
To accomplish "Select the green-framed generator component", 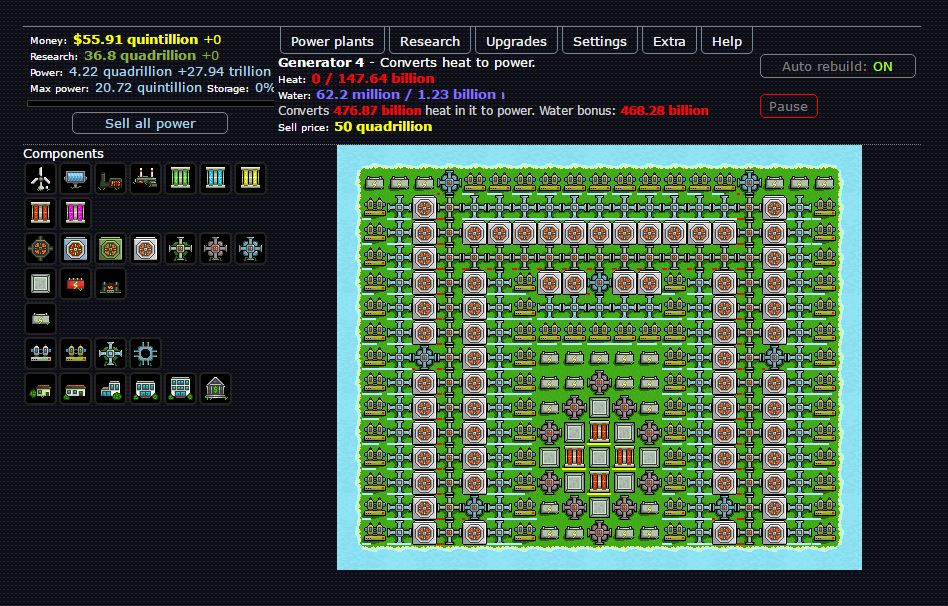I will click(111, 249).
